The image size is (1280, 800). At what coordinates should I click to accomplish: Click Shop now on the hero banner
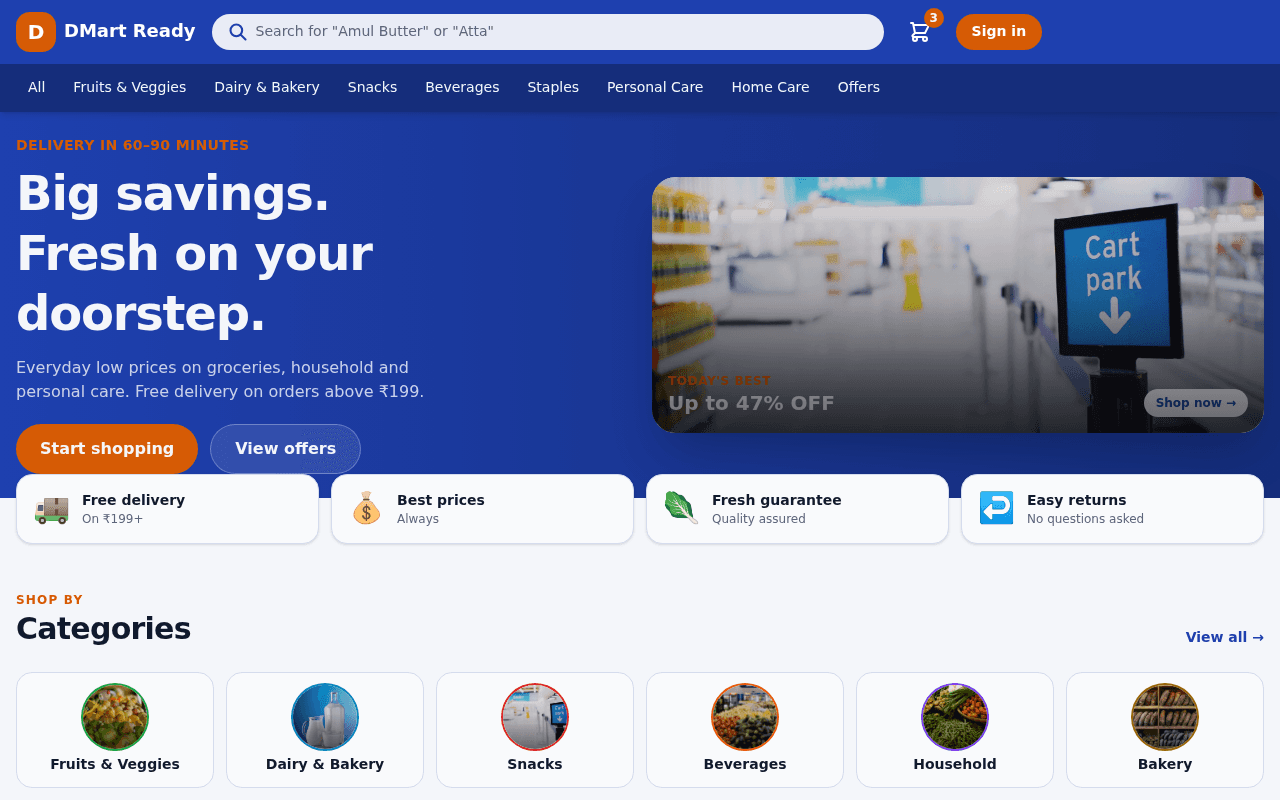pos(1196,403)
